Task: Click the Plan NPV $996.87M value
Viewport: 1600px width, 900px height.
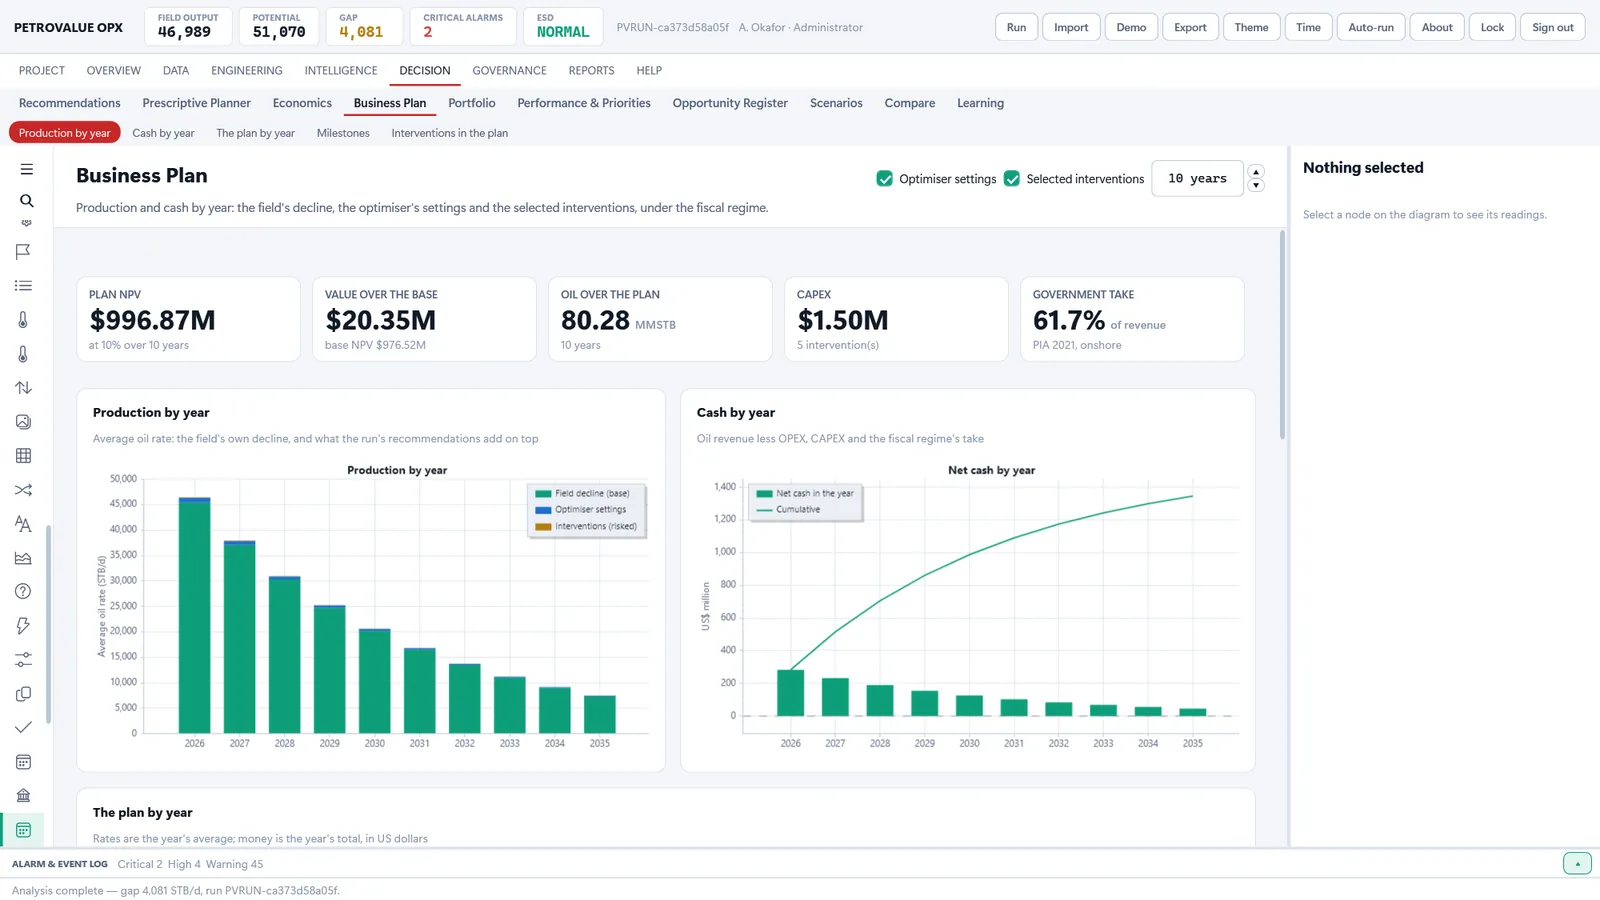Action: (152, 320)
